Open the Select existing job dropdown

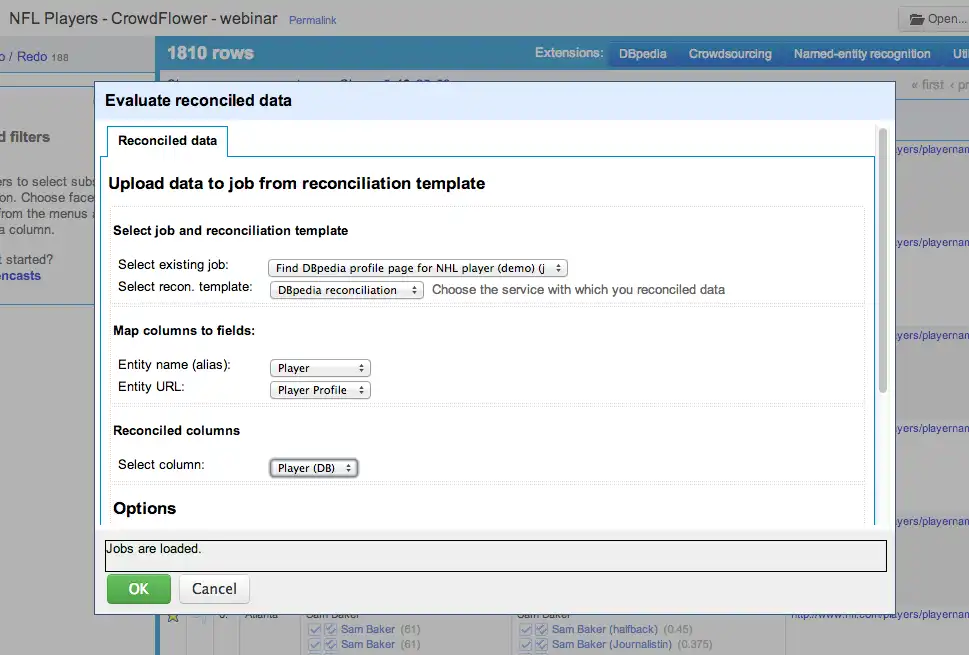pyautogui.click(x=418, y=268)
